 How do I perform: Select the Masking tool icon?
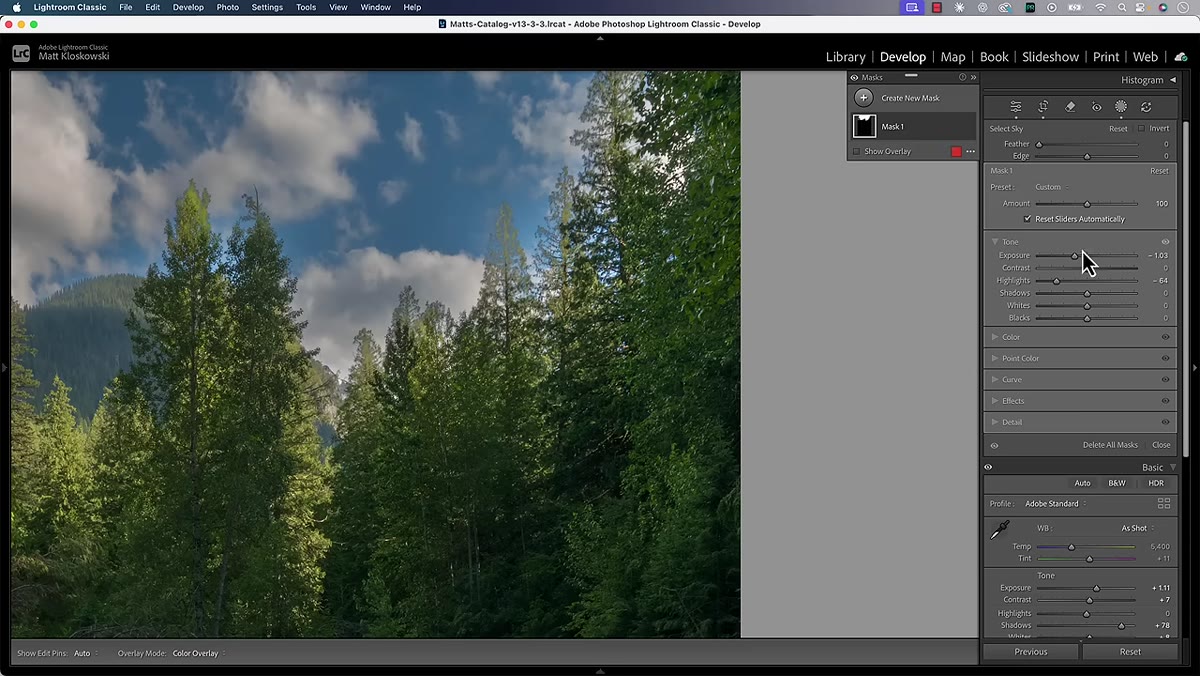1121,107
